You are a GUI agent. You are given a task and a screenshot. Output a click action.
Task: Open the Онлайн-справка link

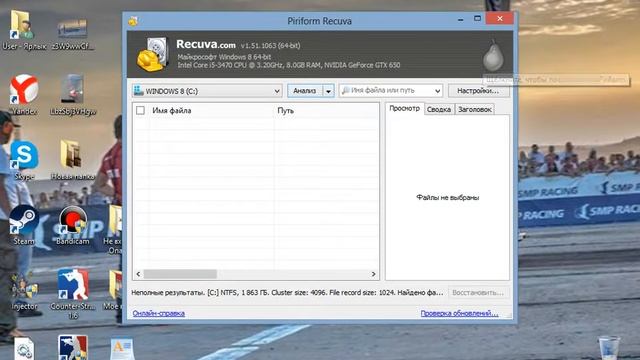pyautogui.click(x=159, y=313)
